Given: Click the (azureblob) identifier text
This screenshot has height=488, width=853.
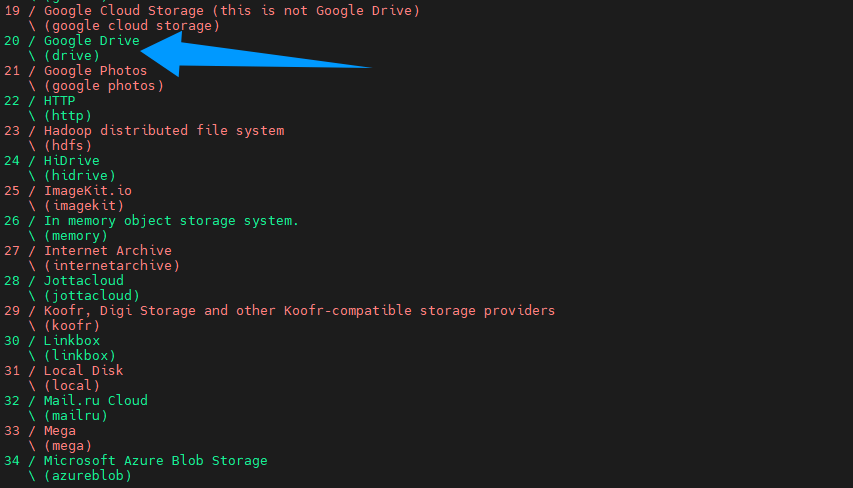Looking at the screenshot, I should click(88, 475).
